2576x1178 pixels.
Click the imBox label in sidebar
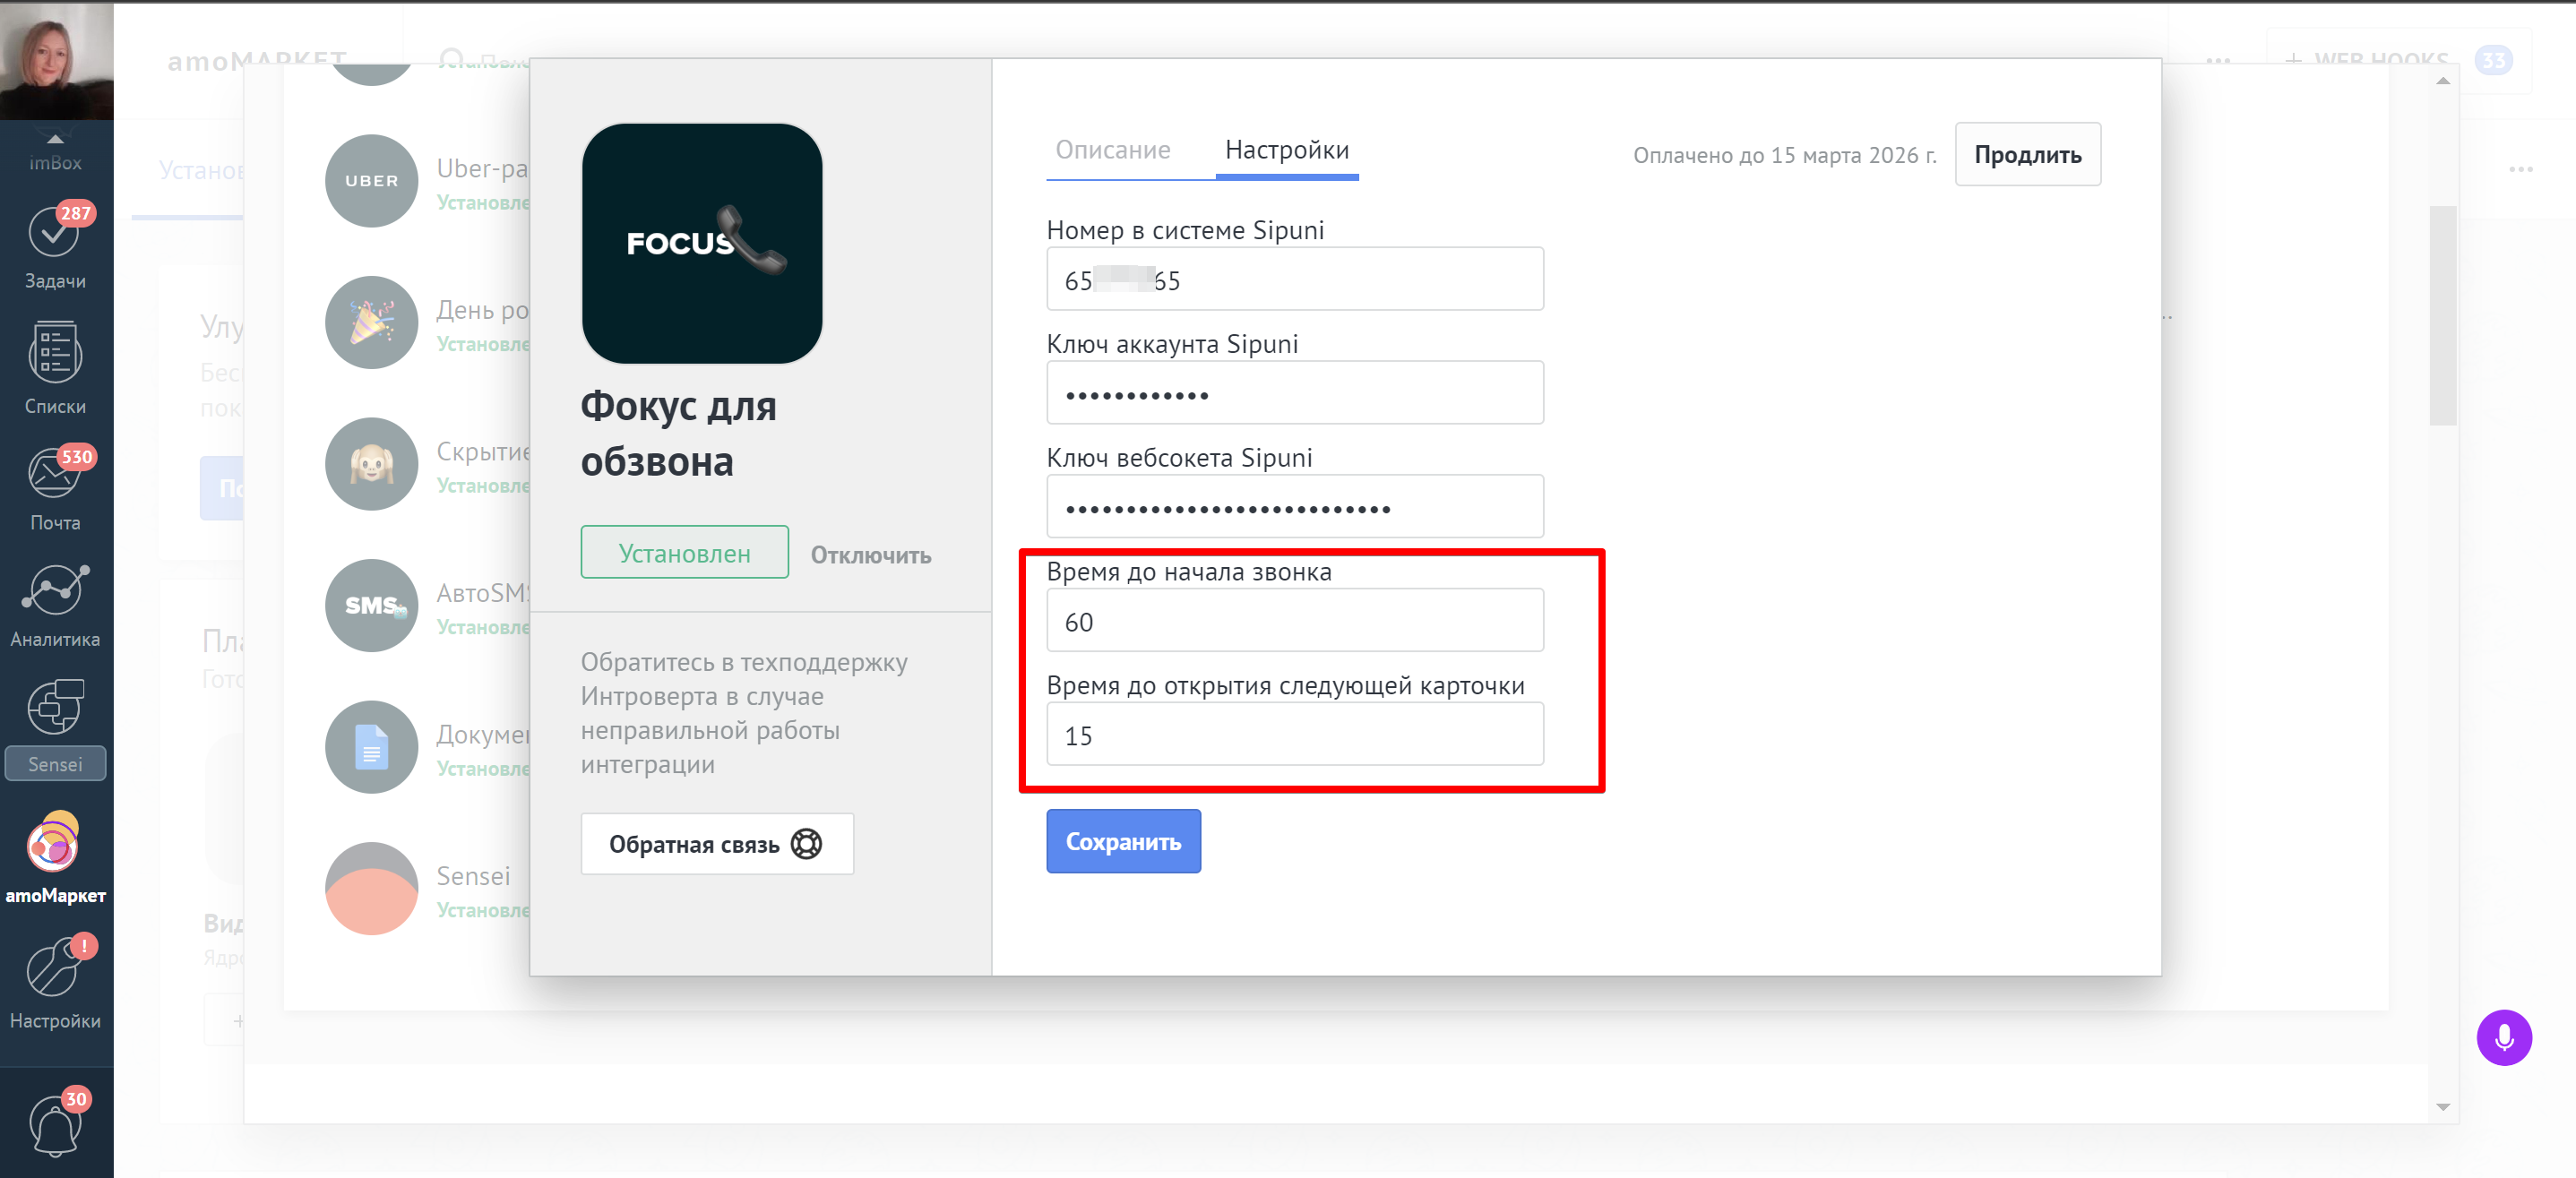(x=55, y=163)
